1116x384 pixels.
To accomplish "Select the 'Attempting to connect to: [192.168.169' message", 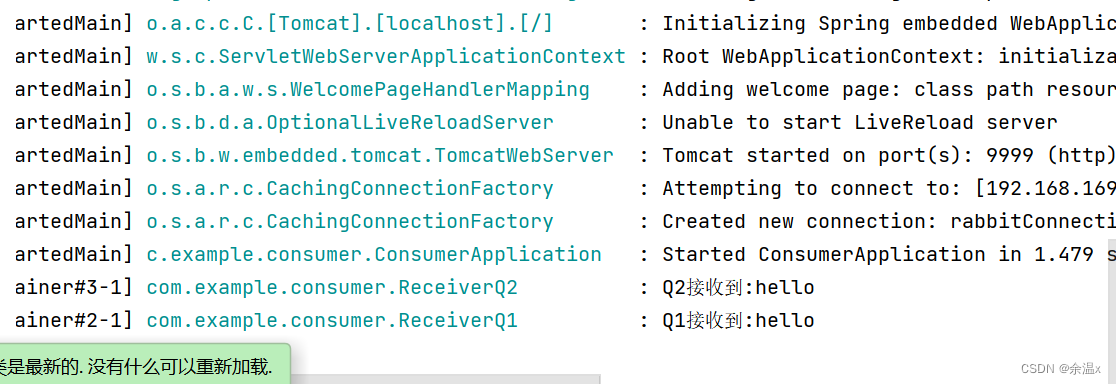I will click(x=889, y=188).
